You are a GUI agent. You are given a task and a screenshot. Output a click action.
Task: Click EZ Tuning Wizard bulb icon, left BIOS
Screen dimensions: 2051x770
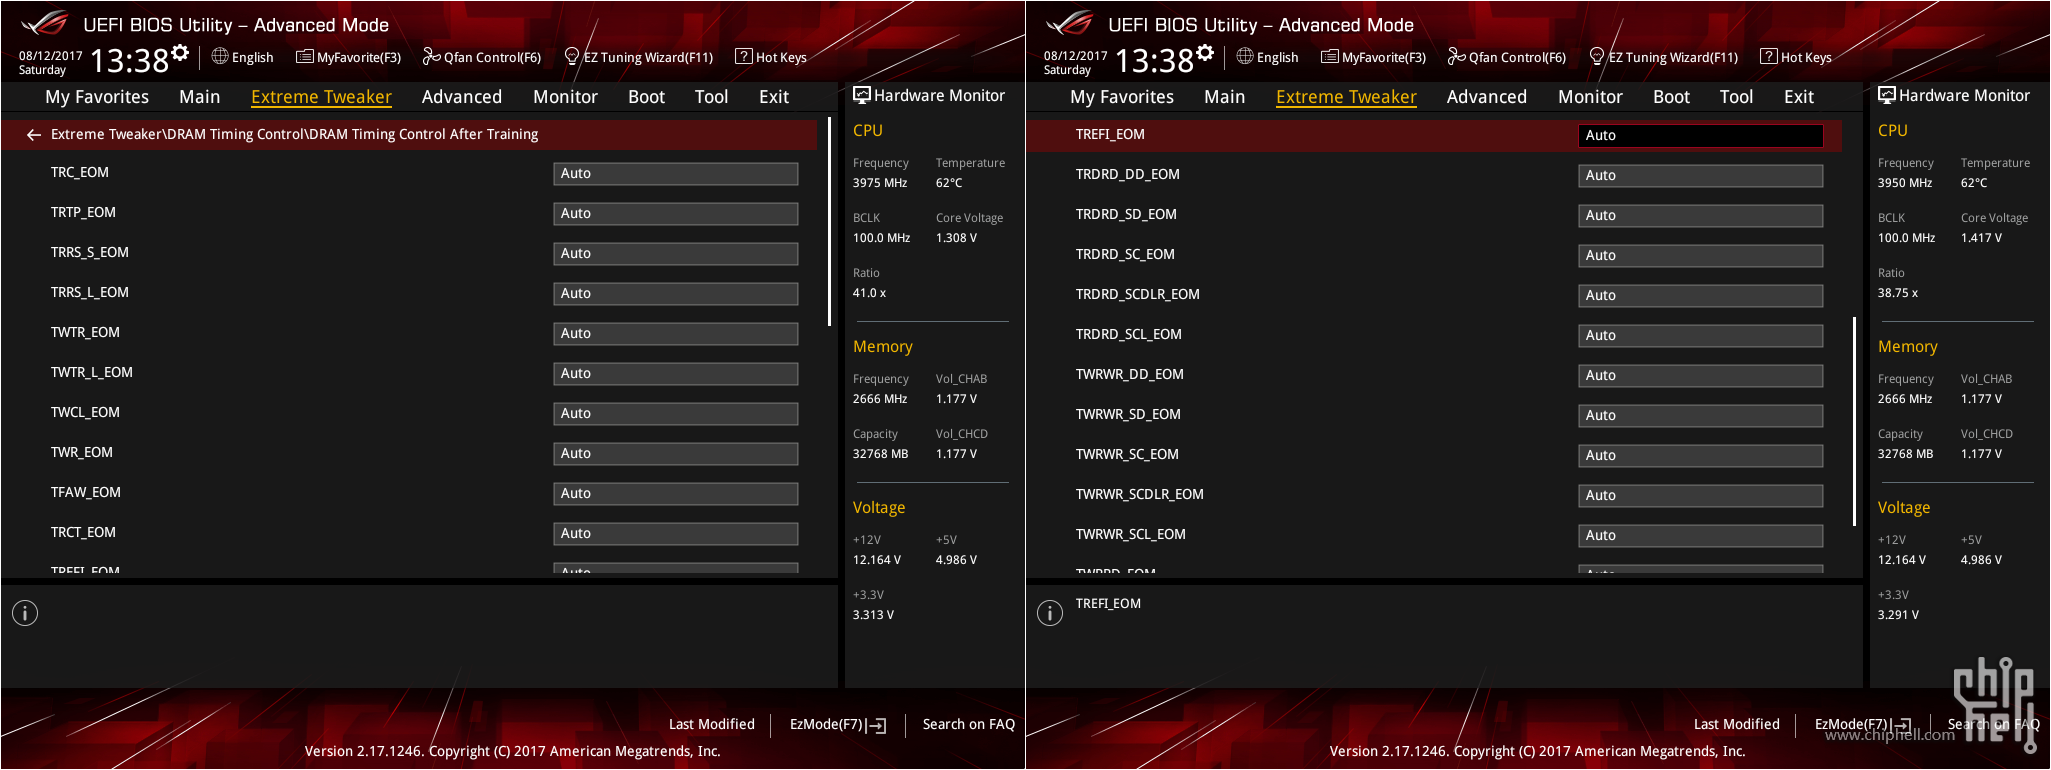(x=572, y=57)
